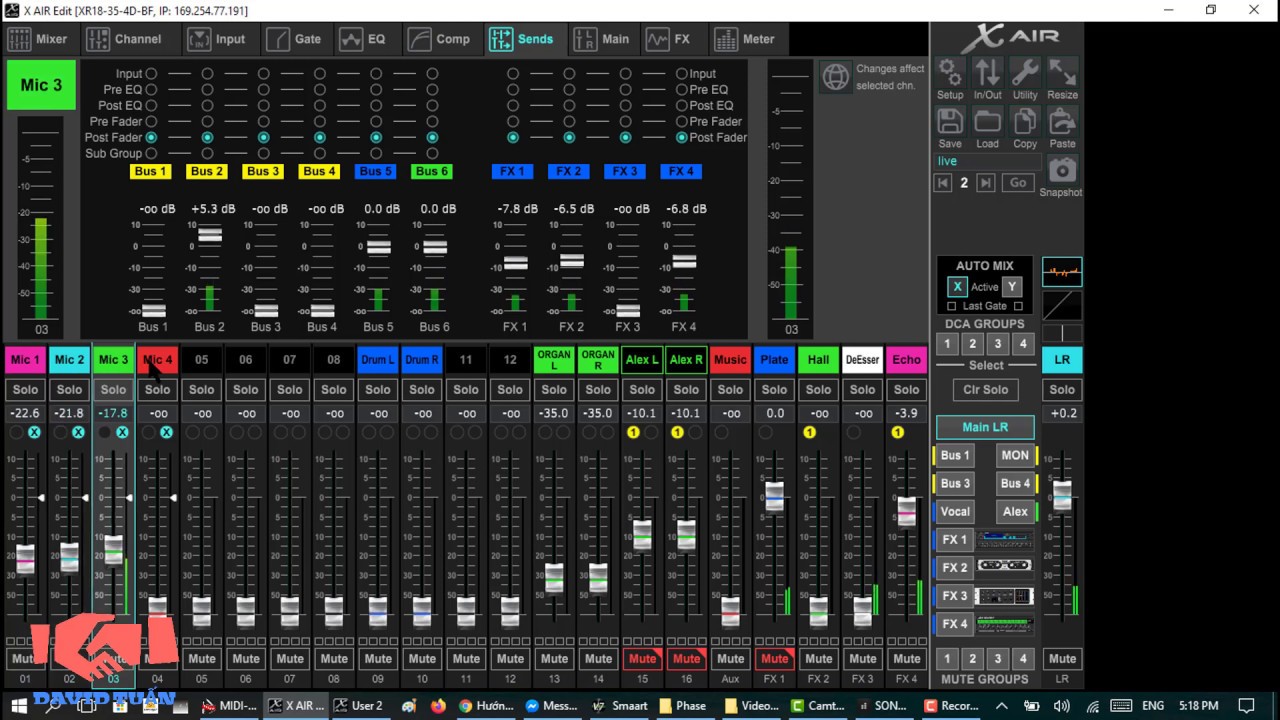1280x720 pixels.
Task: Open the RTA waveform thumbnail above LR
Action: point(1062,272)
